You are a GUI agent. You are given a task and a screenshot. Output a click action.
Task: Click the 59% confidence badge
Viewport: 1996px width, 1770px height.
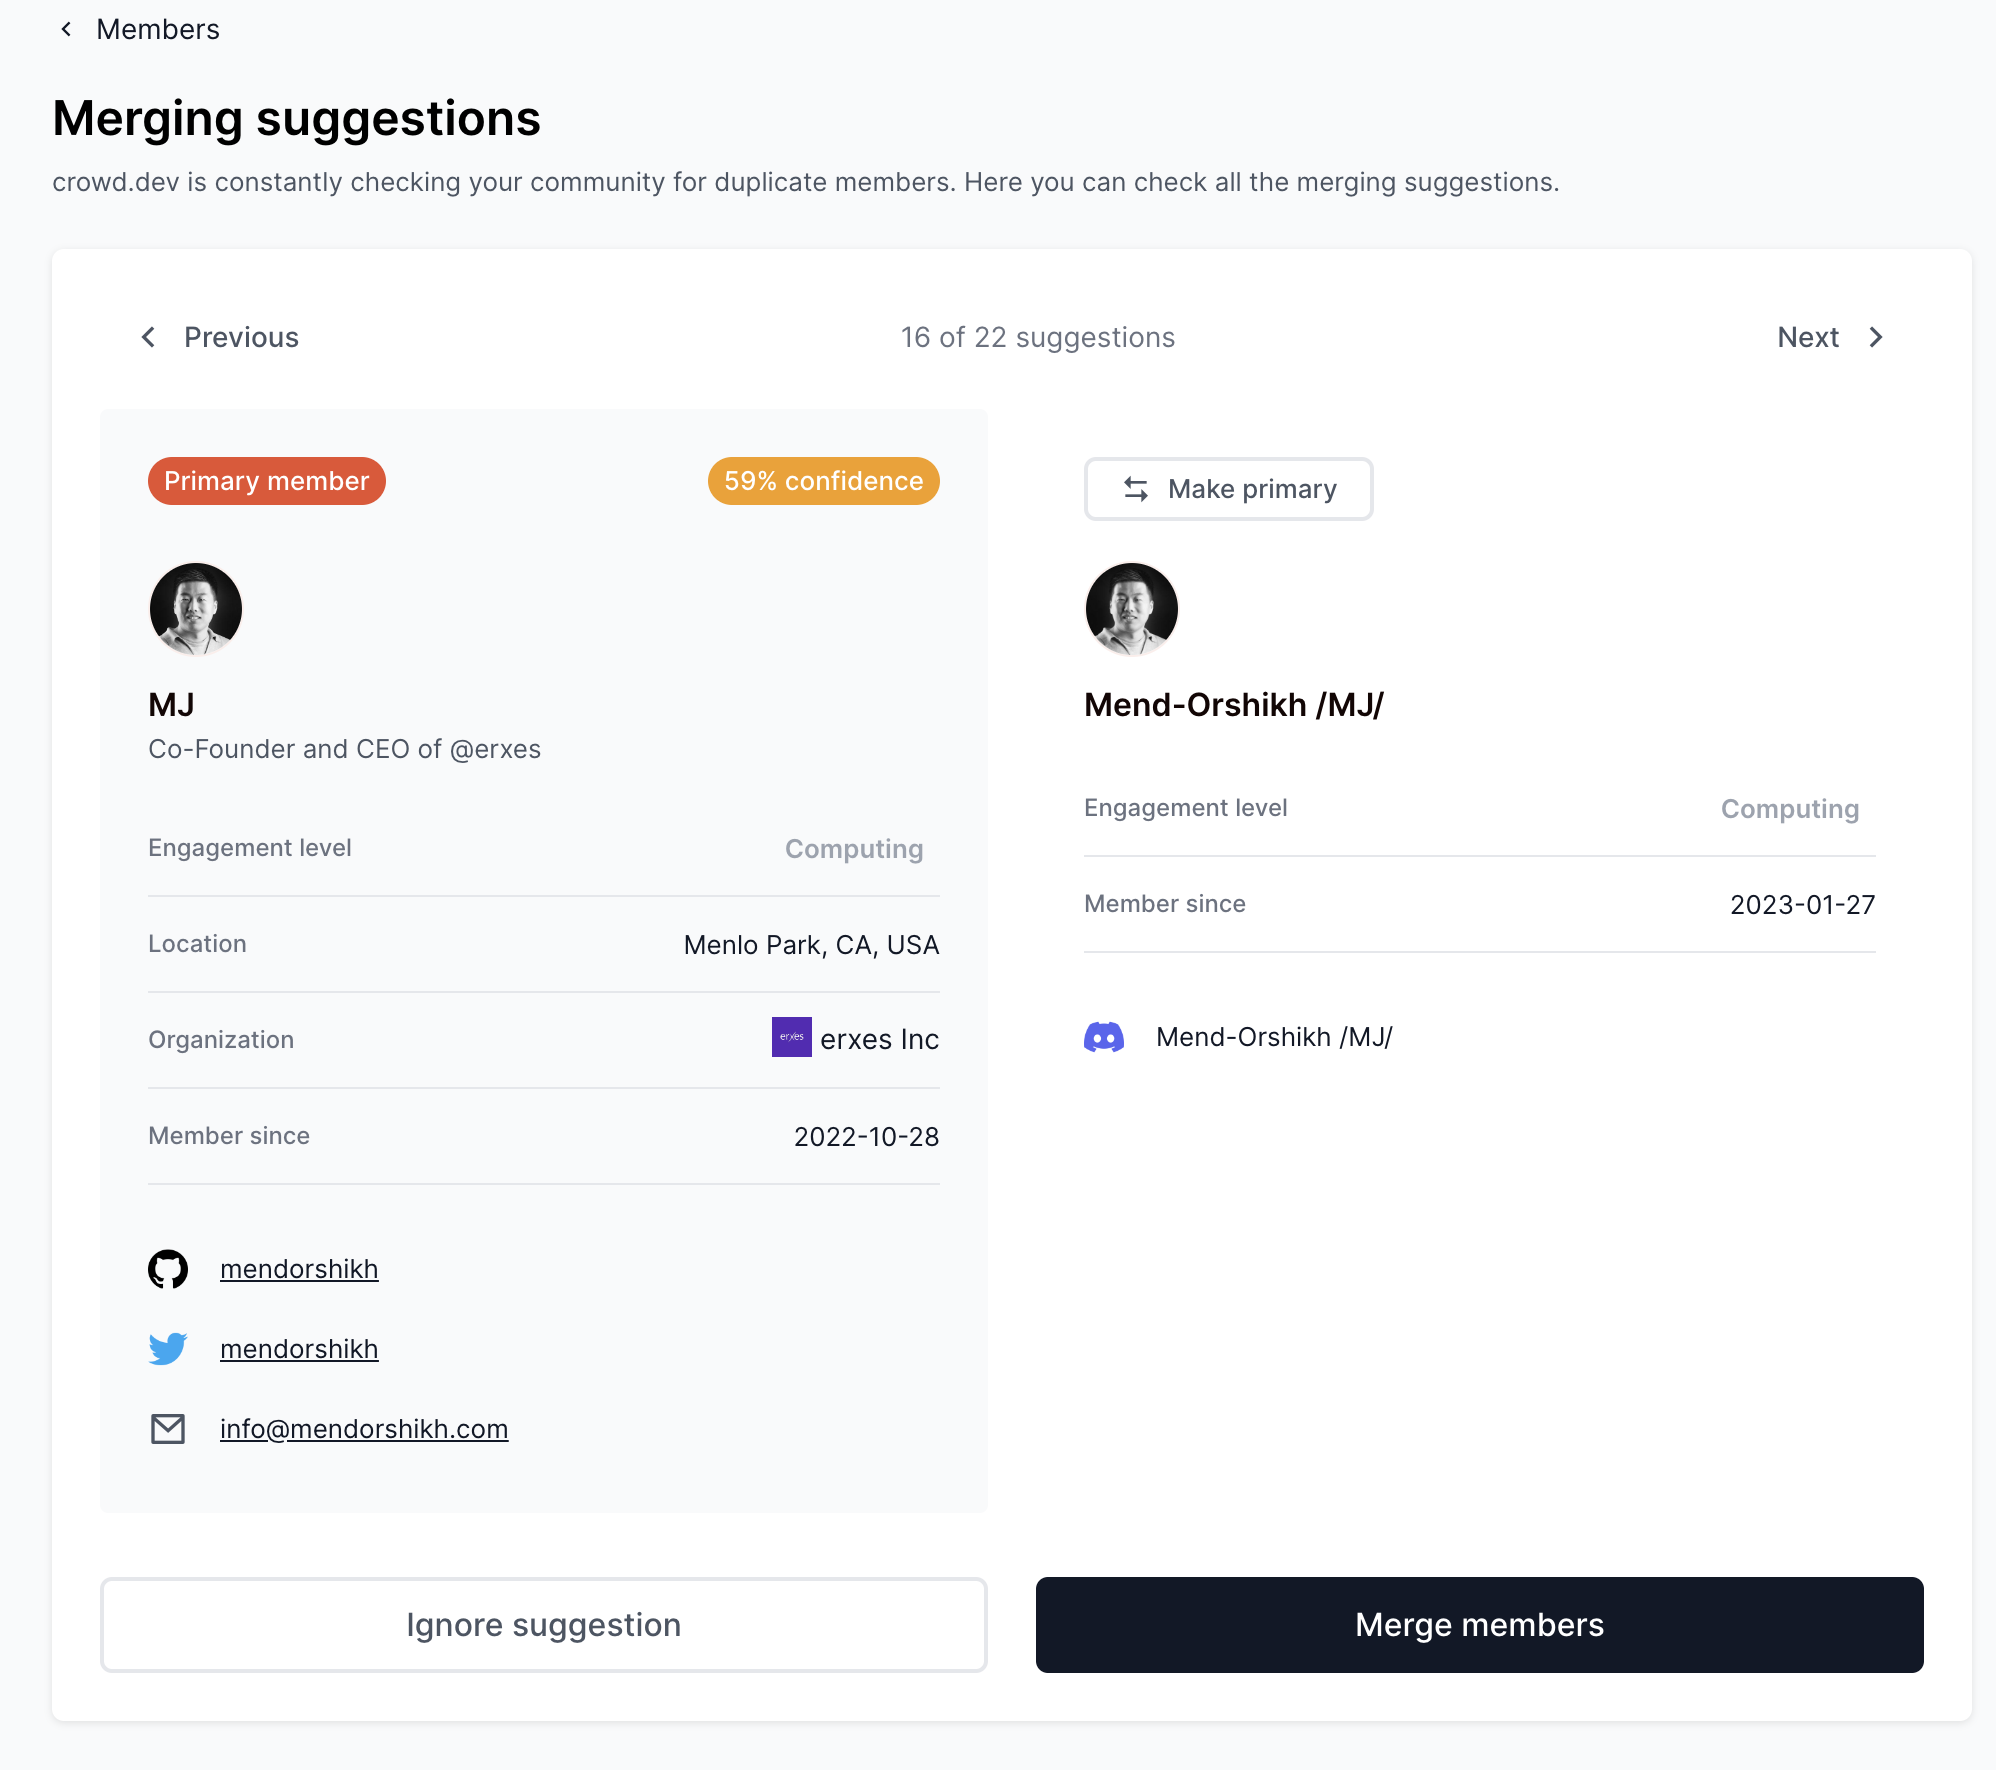pos(823,481)
